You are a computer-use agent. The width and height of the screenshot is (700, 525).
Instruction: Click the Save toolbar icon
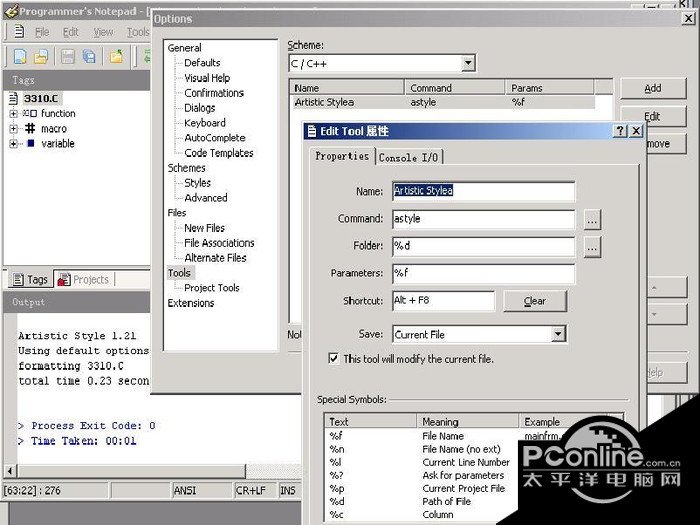[69, 57]
